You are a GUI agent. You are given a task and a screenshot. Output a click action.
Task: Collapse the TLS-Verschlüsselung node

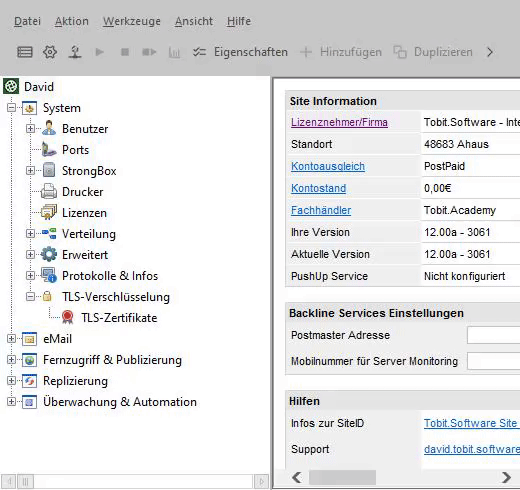point(30,297)
